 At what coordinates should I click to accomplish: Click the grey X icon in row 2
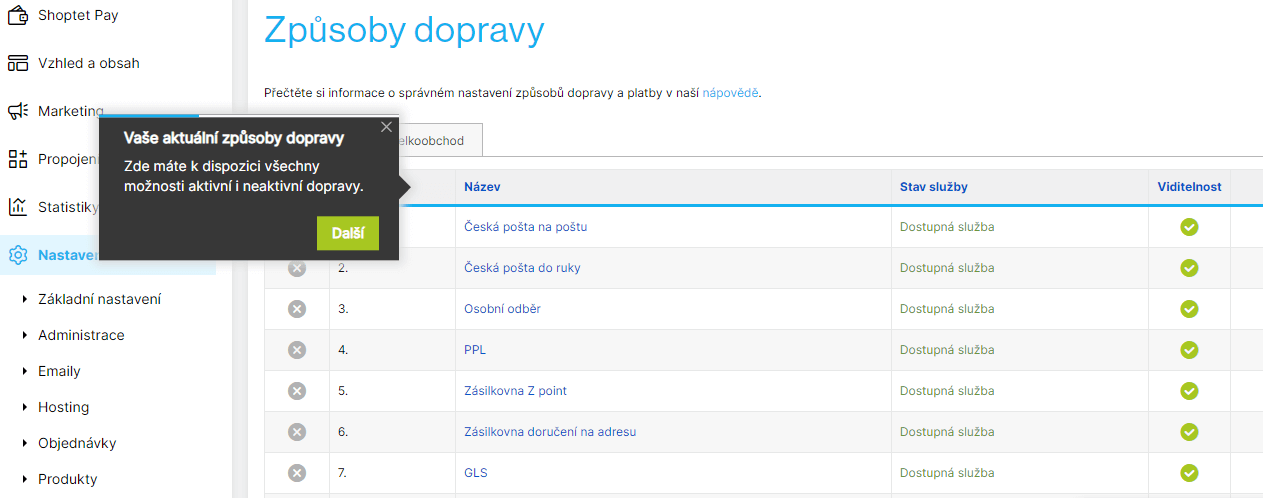297,268
